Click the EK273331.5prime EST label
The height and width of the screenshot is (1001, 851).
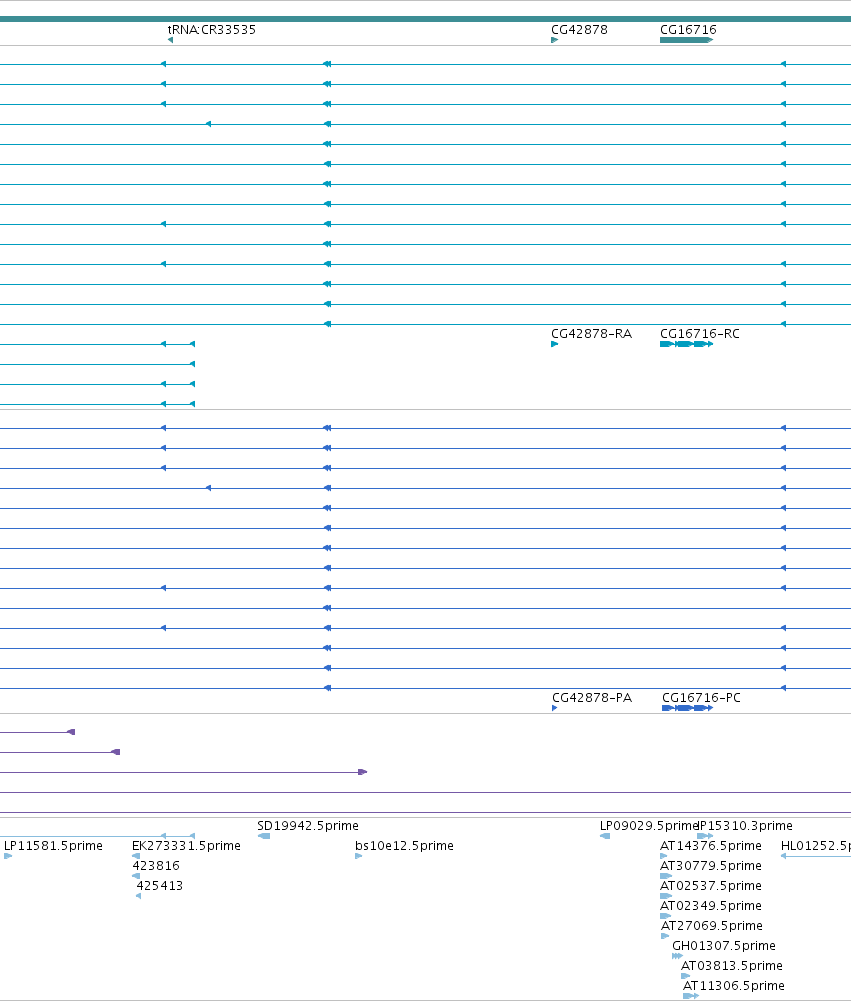186,845
